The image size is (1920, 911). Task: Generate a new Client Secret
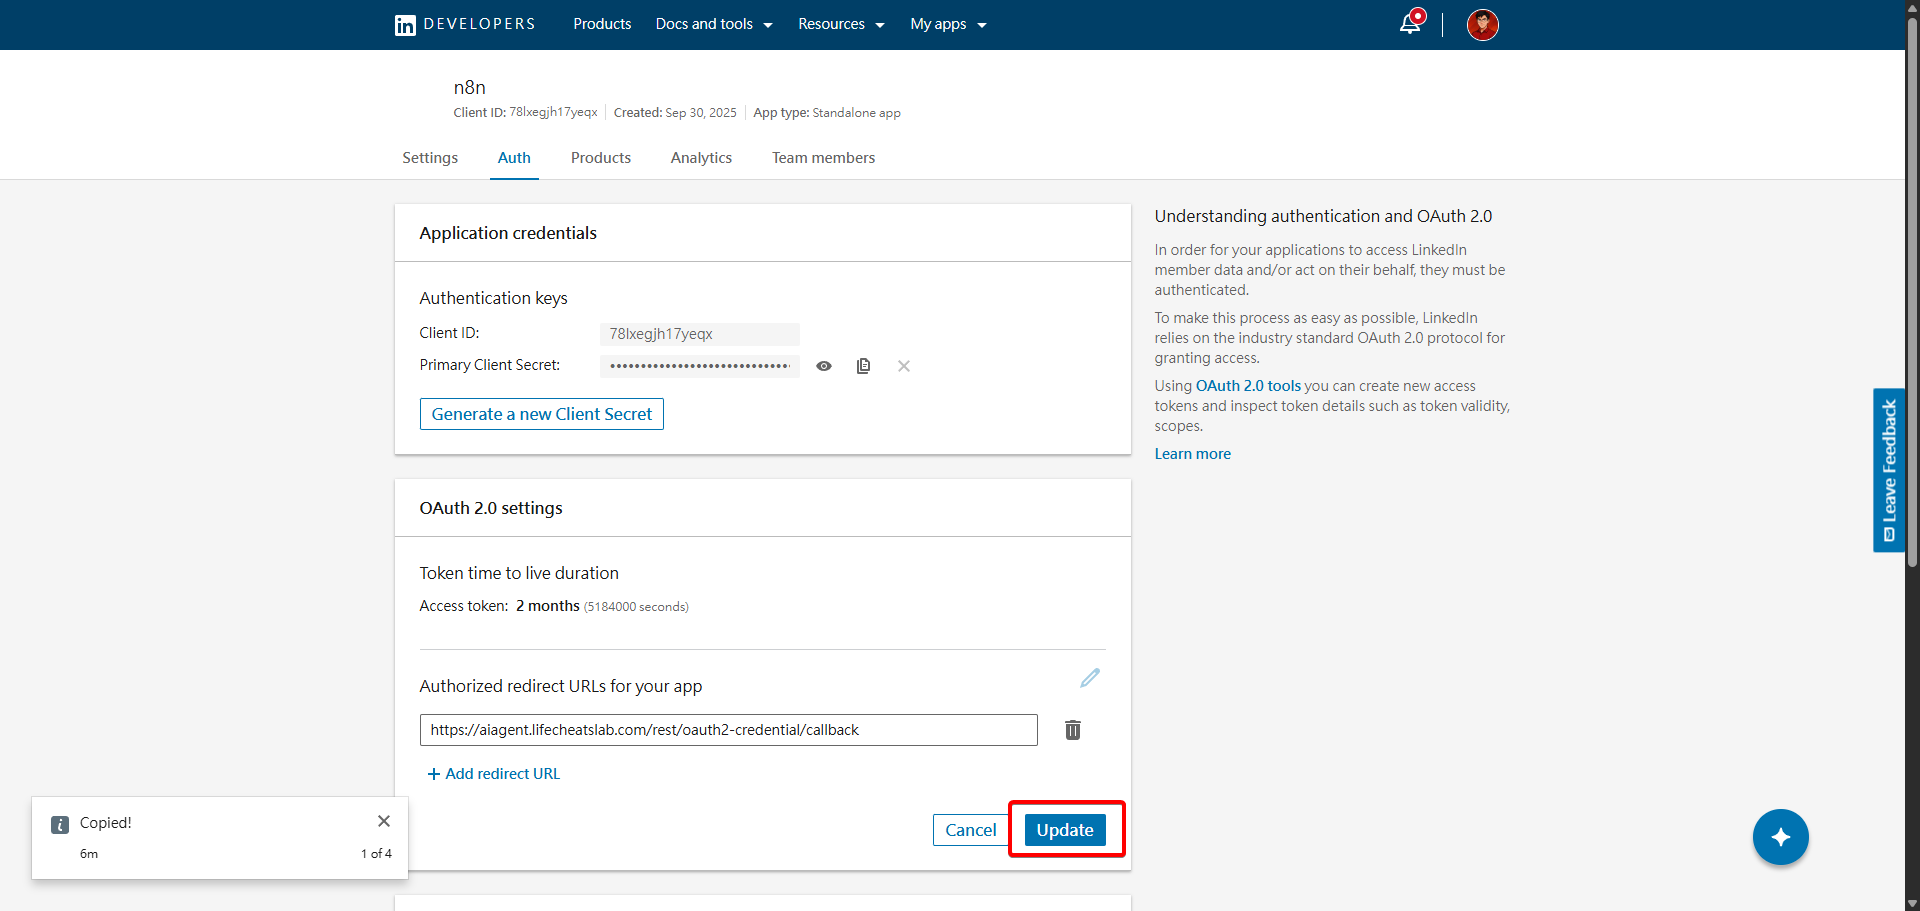point(541,413)
